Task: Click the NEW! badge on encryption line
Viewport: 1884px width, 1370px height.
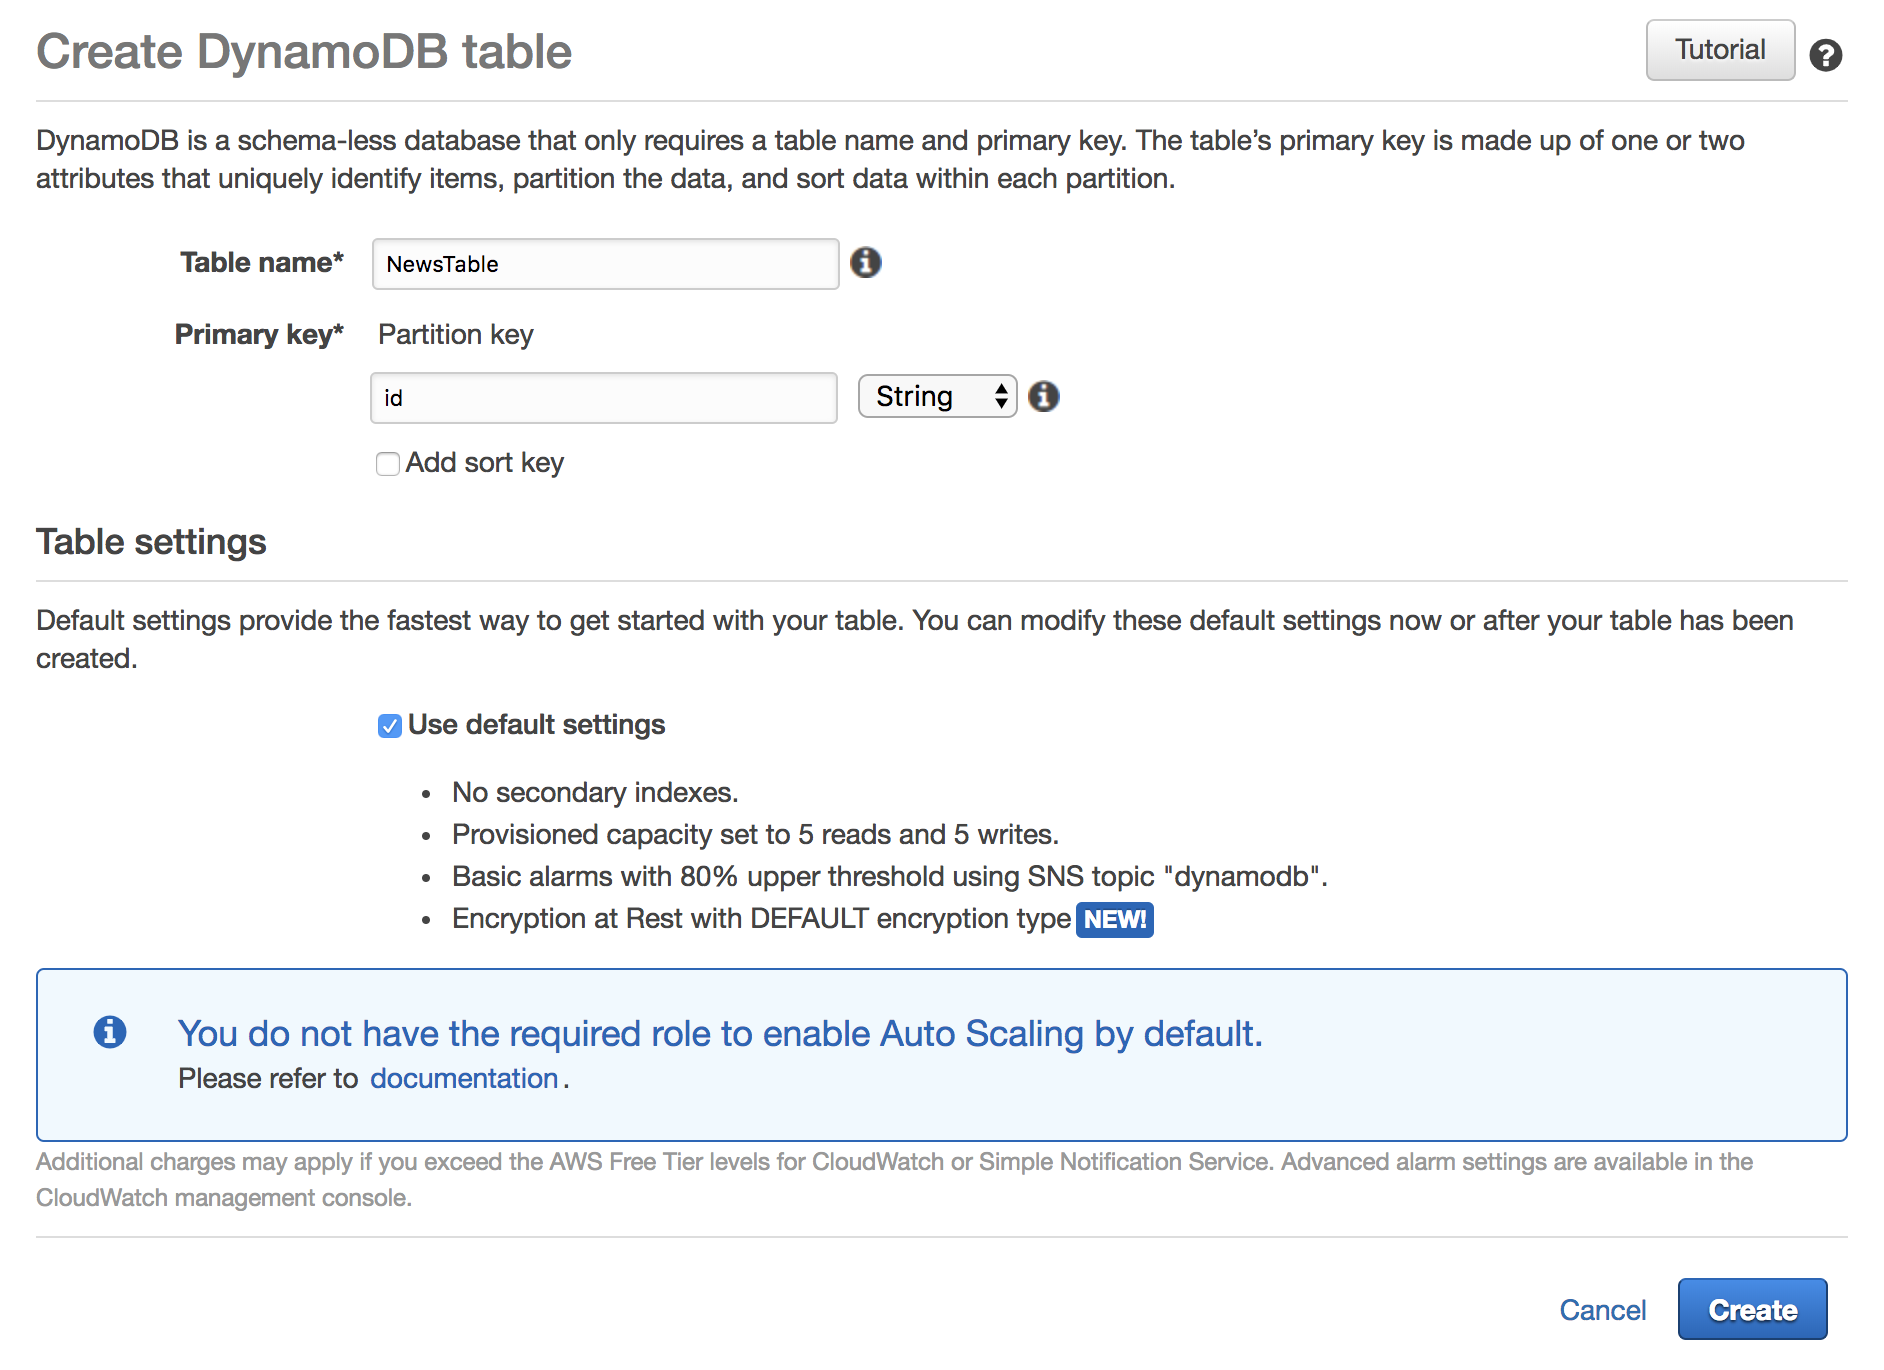Action: tap(1115, 920)
